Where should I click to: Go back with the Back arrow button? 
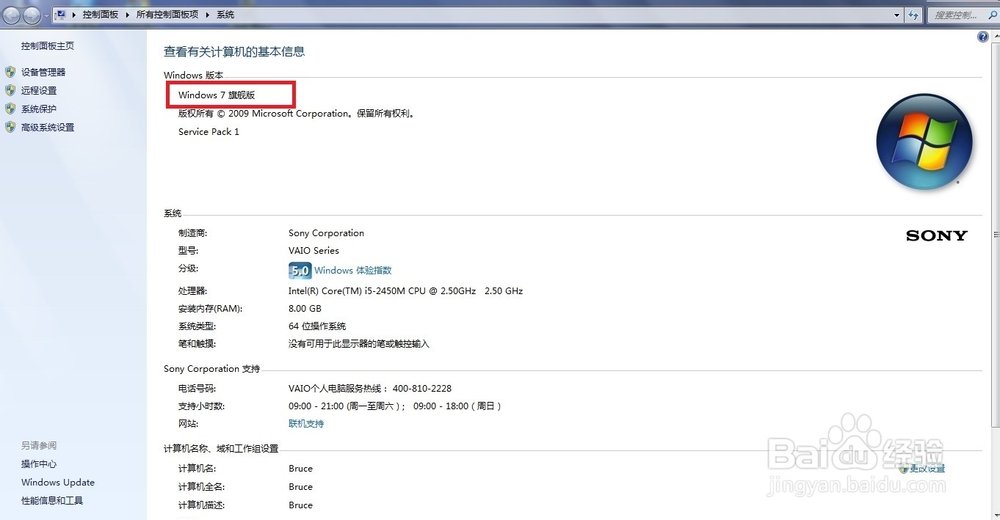pos(11,15)
